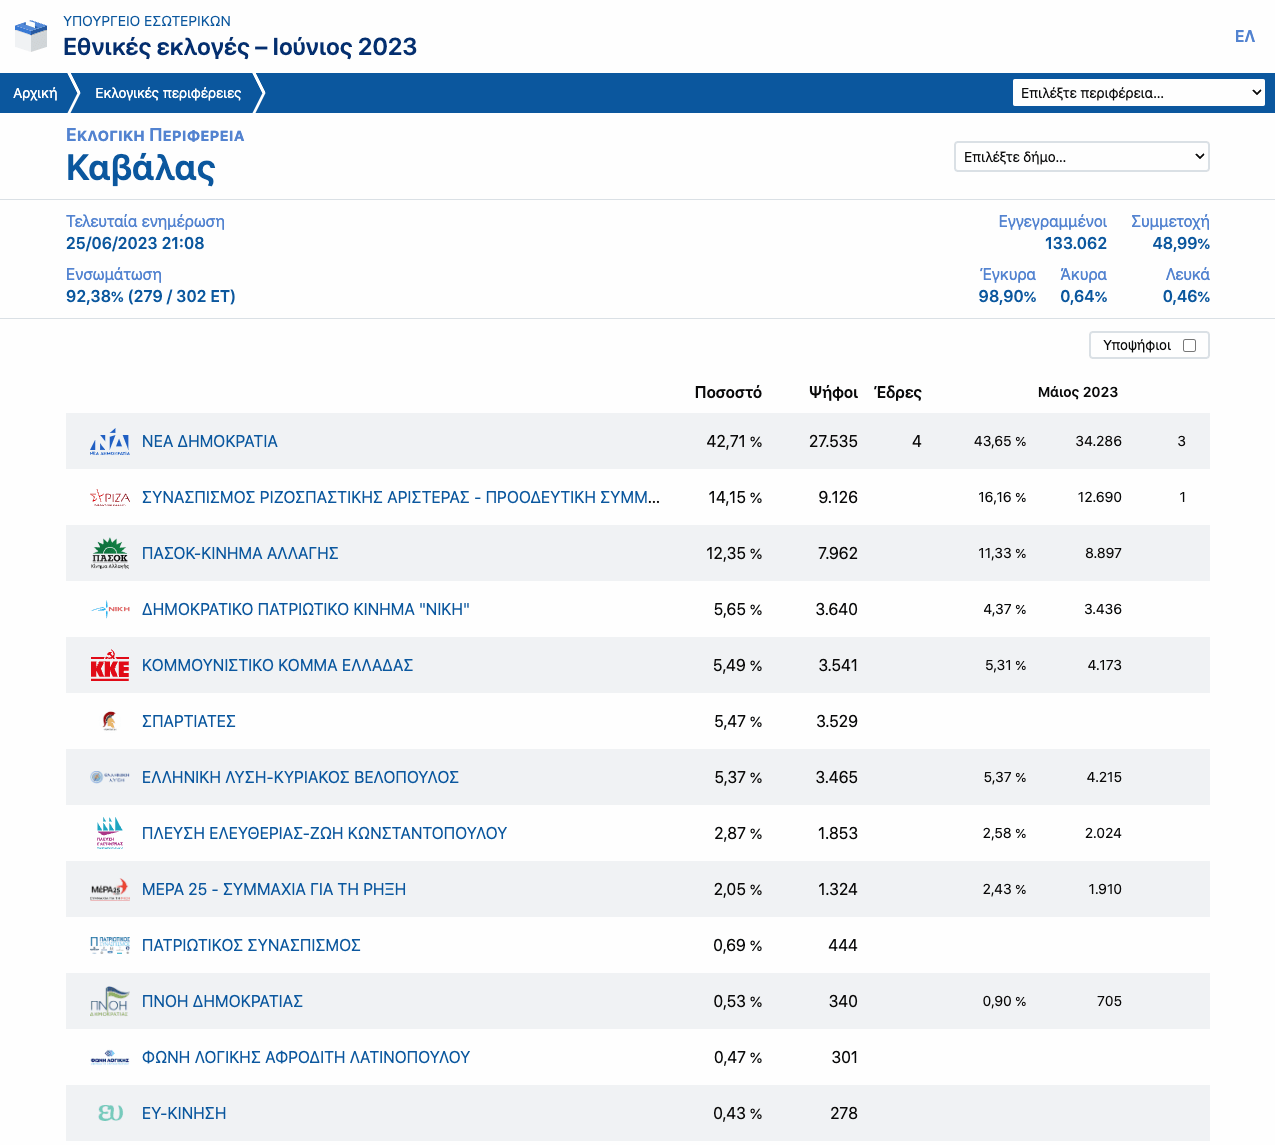Open the Επιλέξτε δήμο dropdown

[1082, 157]
